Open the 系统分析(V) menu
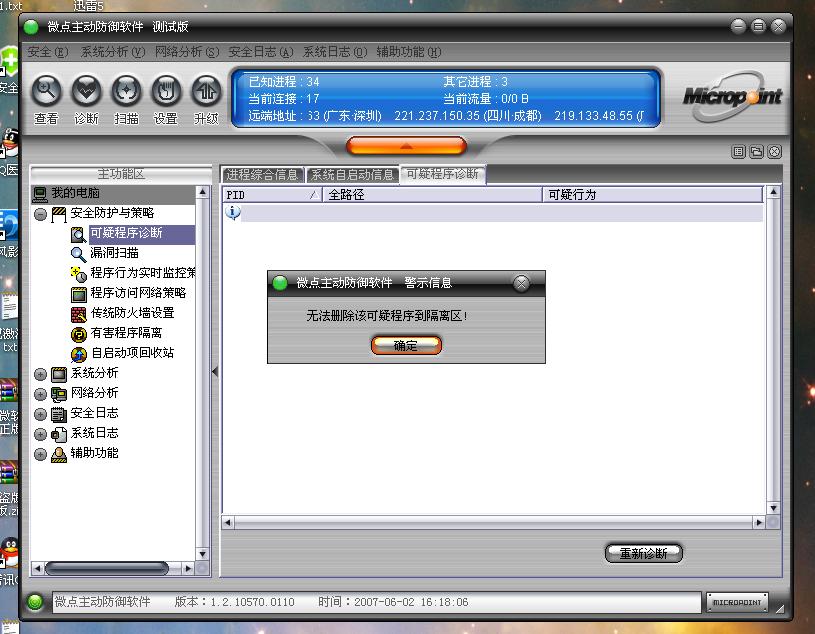Screen dimensions: 815x634 (112, 52)
